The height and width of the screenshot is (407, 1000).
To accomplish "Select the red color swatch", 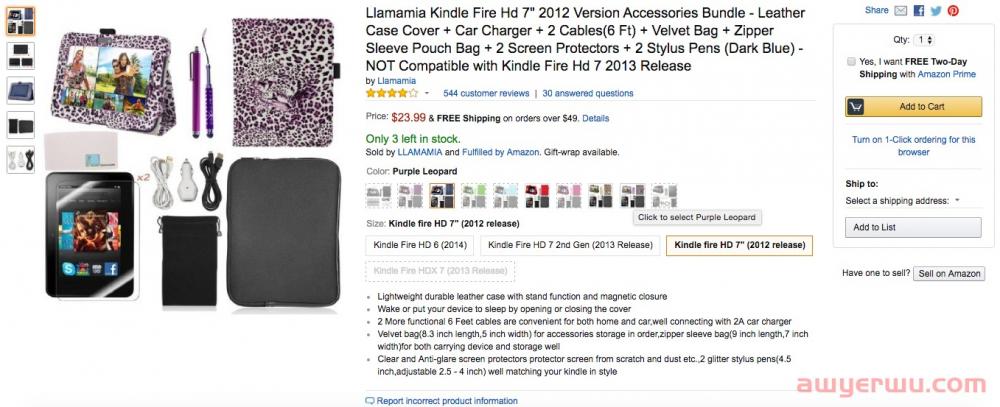I will (536, 195).
